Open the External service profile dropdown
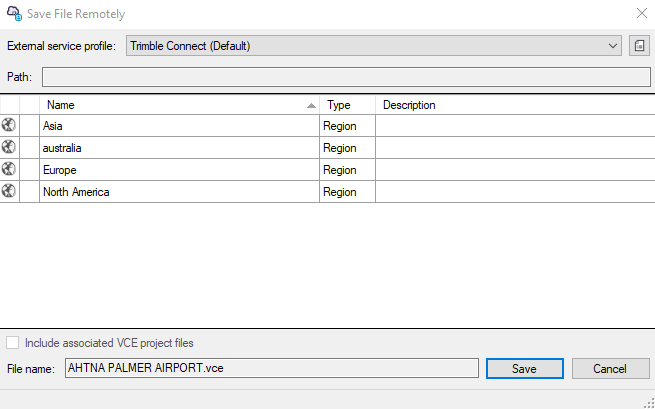This screenshot has height=409, width=655. [374, 46]
